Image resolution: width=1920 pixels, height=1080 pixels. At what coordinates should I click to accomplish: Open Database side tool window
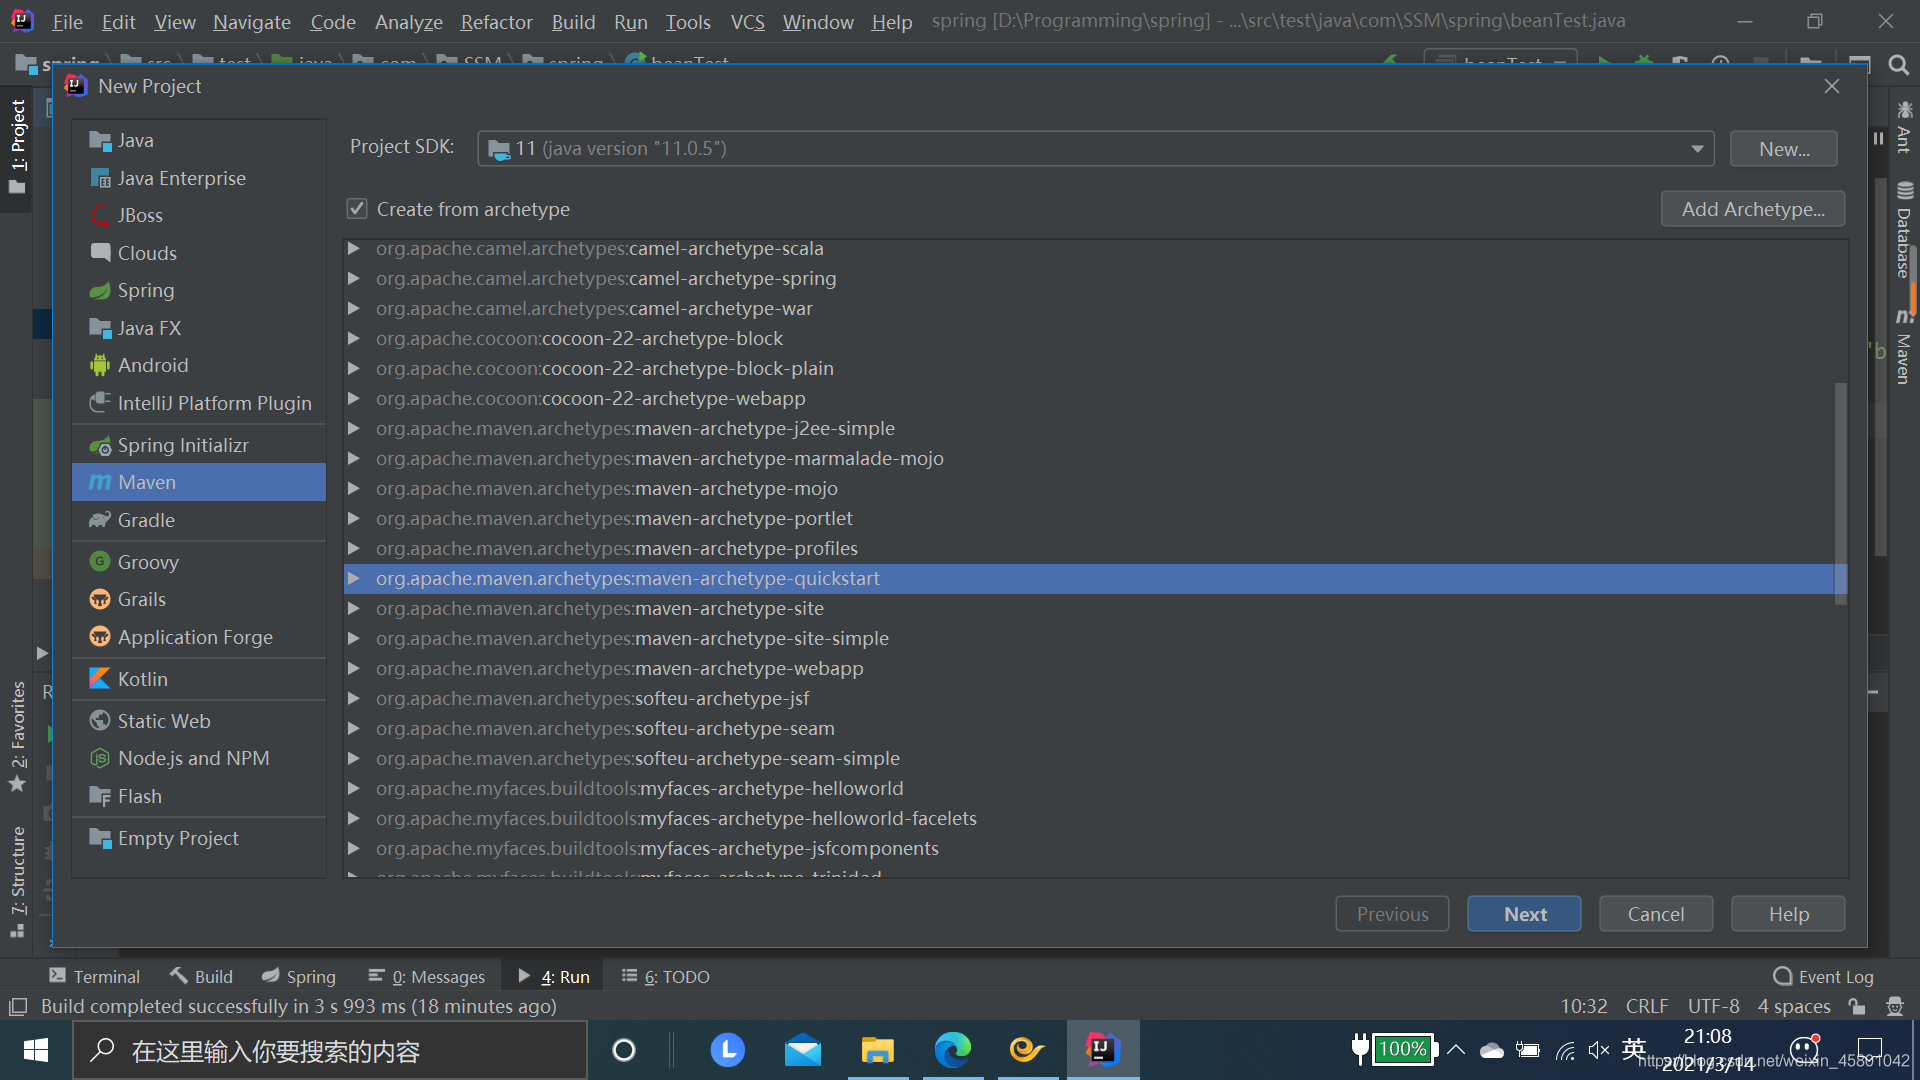point(1903,230)
